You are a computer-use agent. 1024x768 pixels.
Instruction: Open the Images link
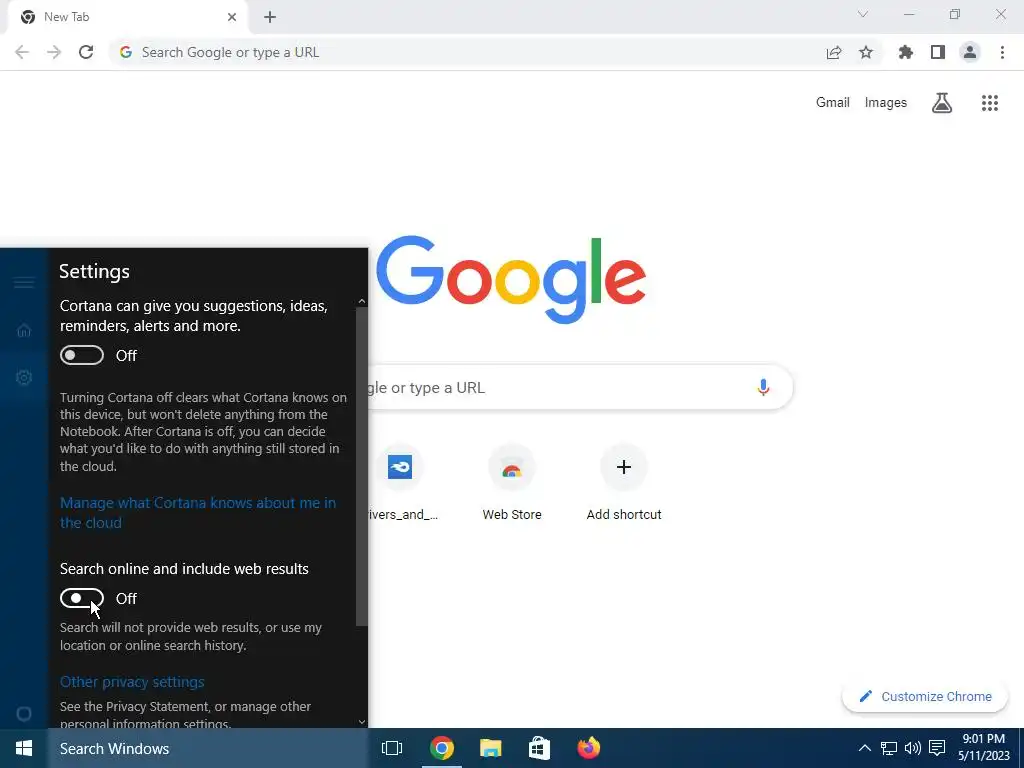[x=886, y=103]
